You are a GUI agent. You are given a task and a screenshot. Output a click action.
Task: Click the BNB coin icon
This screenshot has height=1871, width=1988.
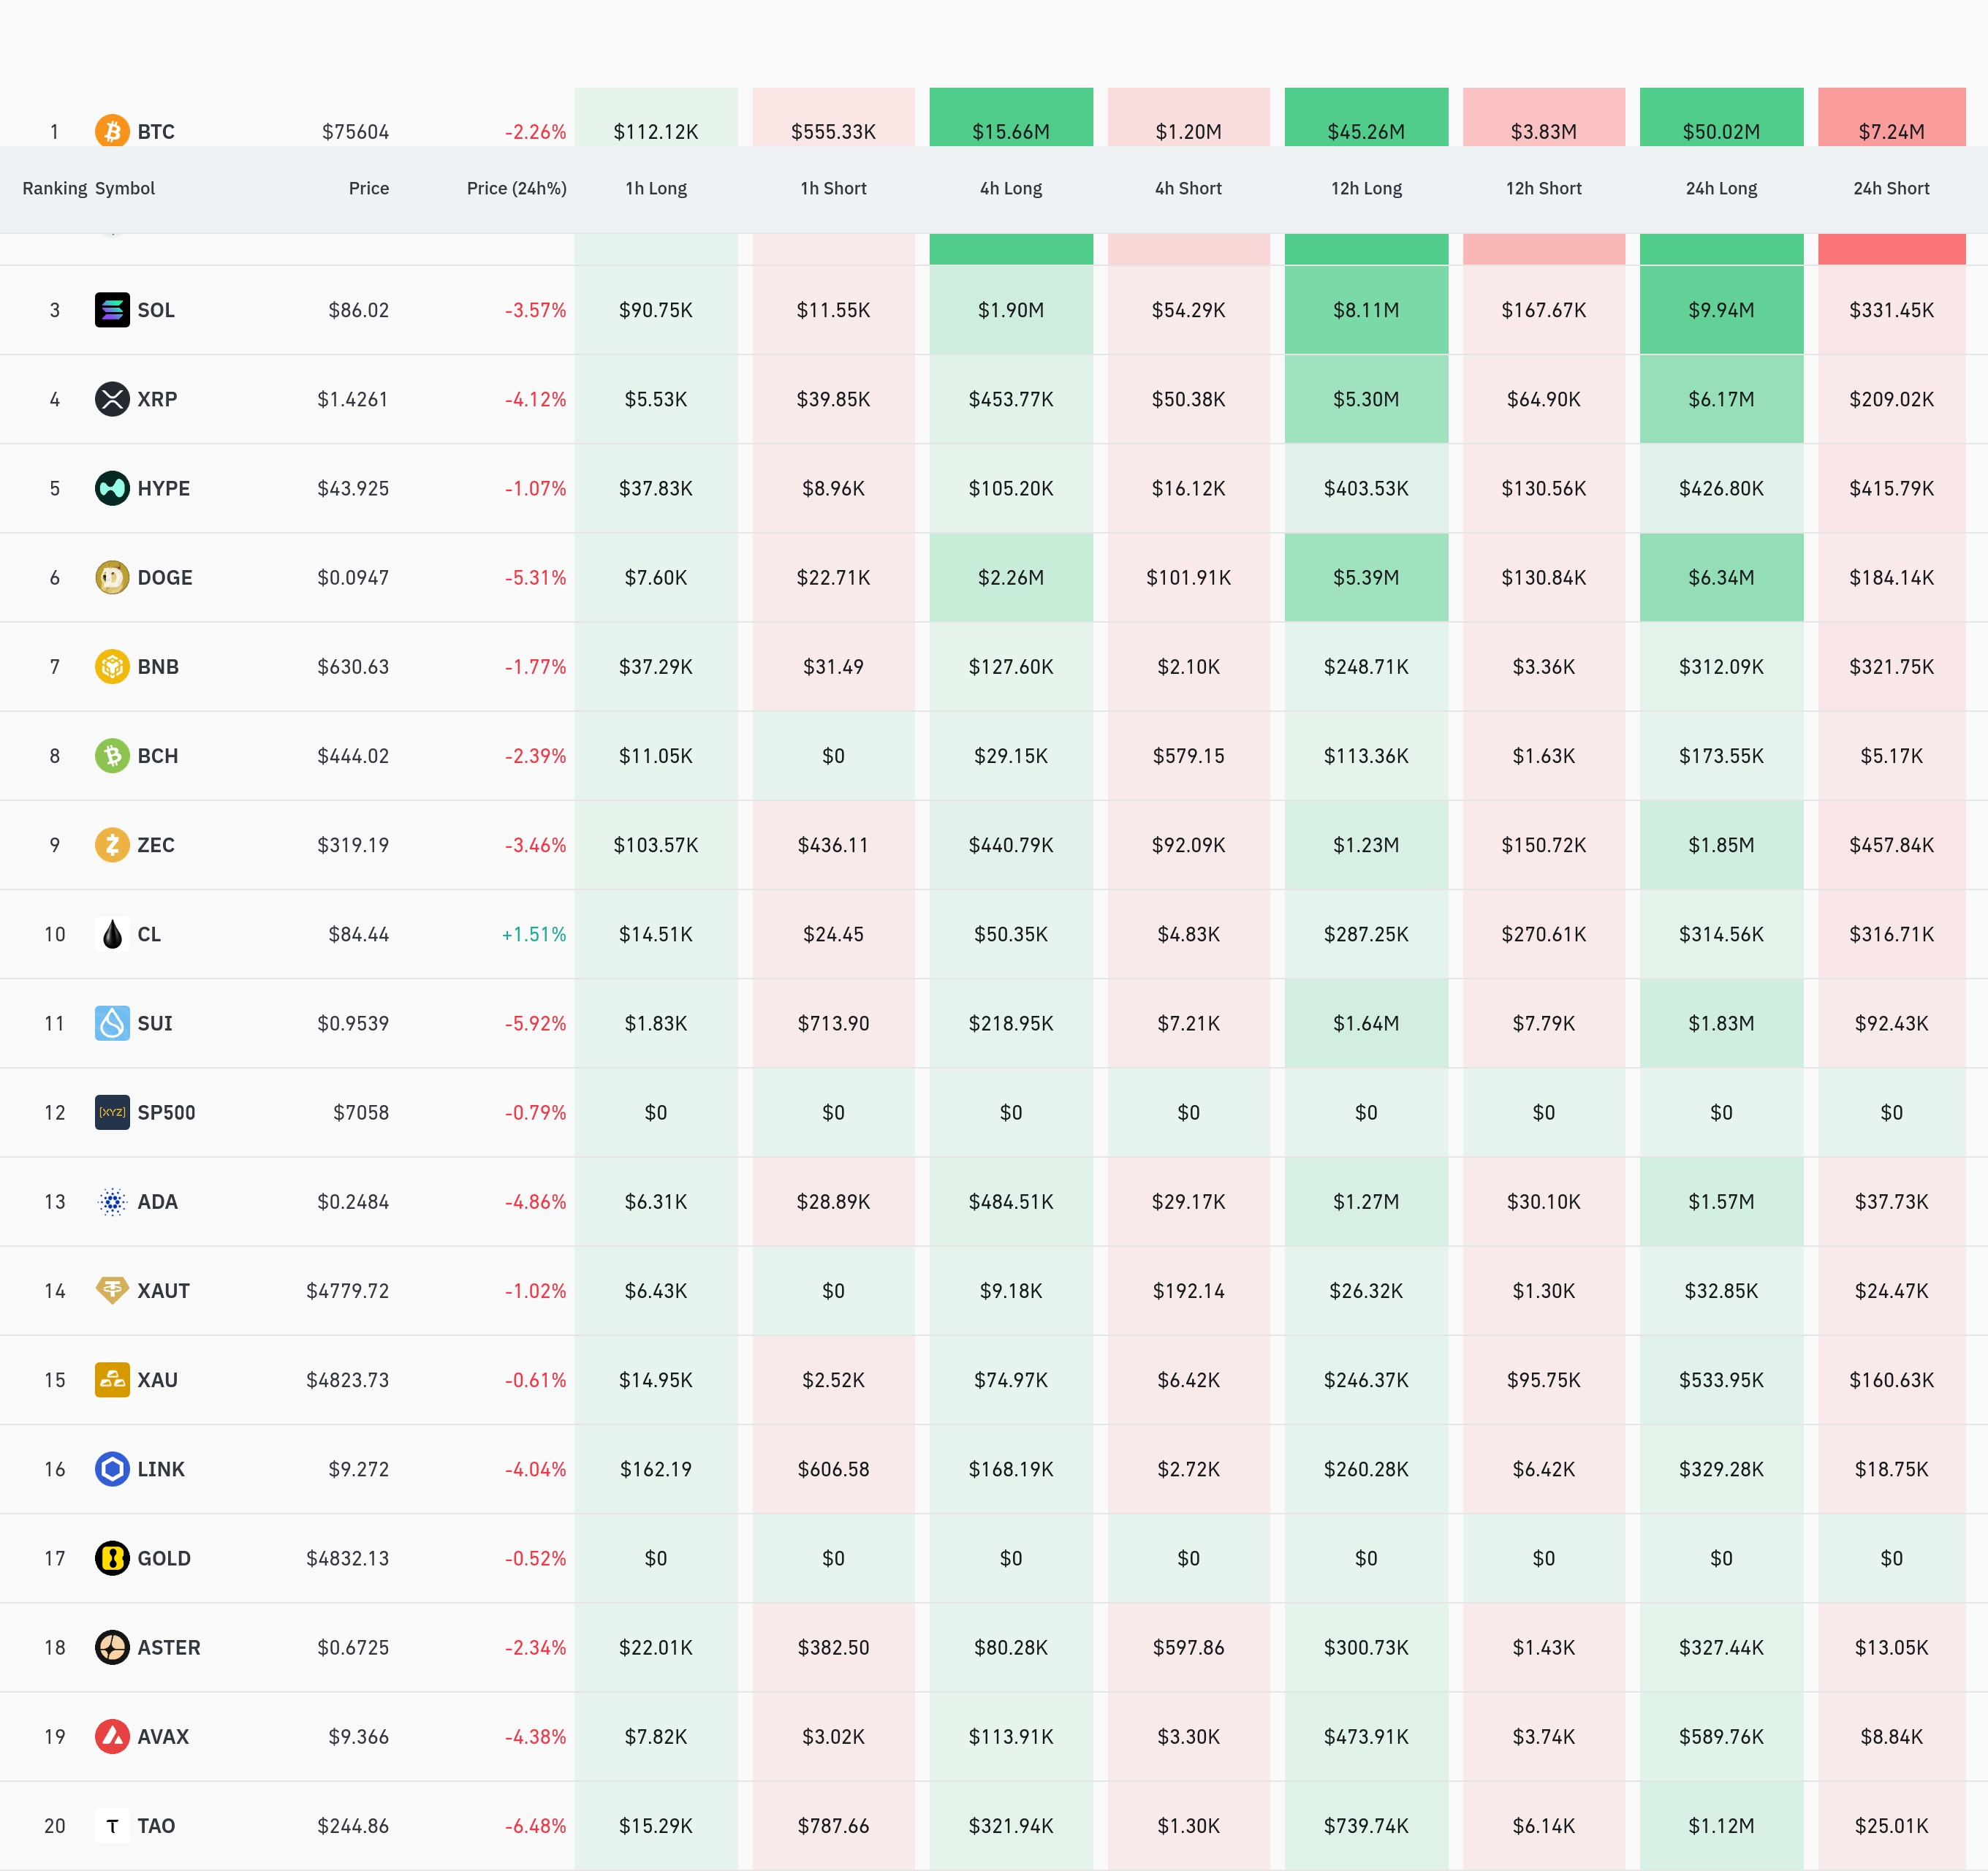(x=112, y=666)
